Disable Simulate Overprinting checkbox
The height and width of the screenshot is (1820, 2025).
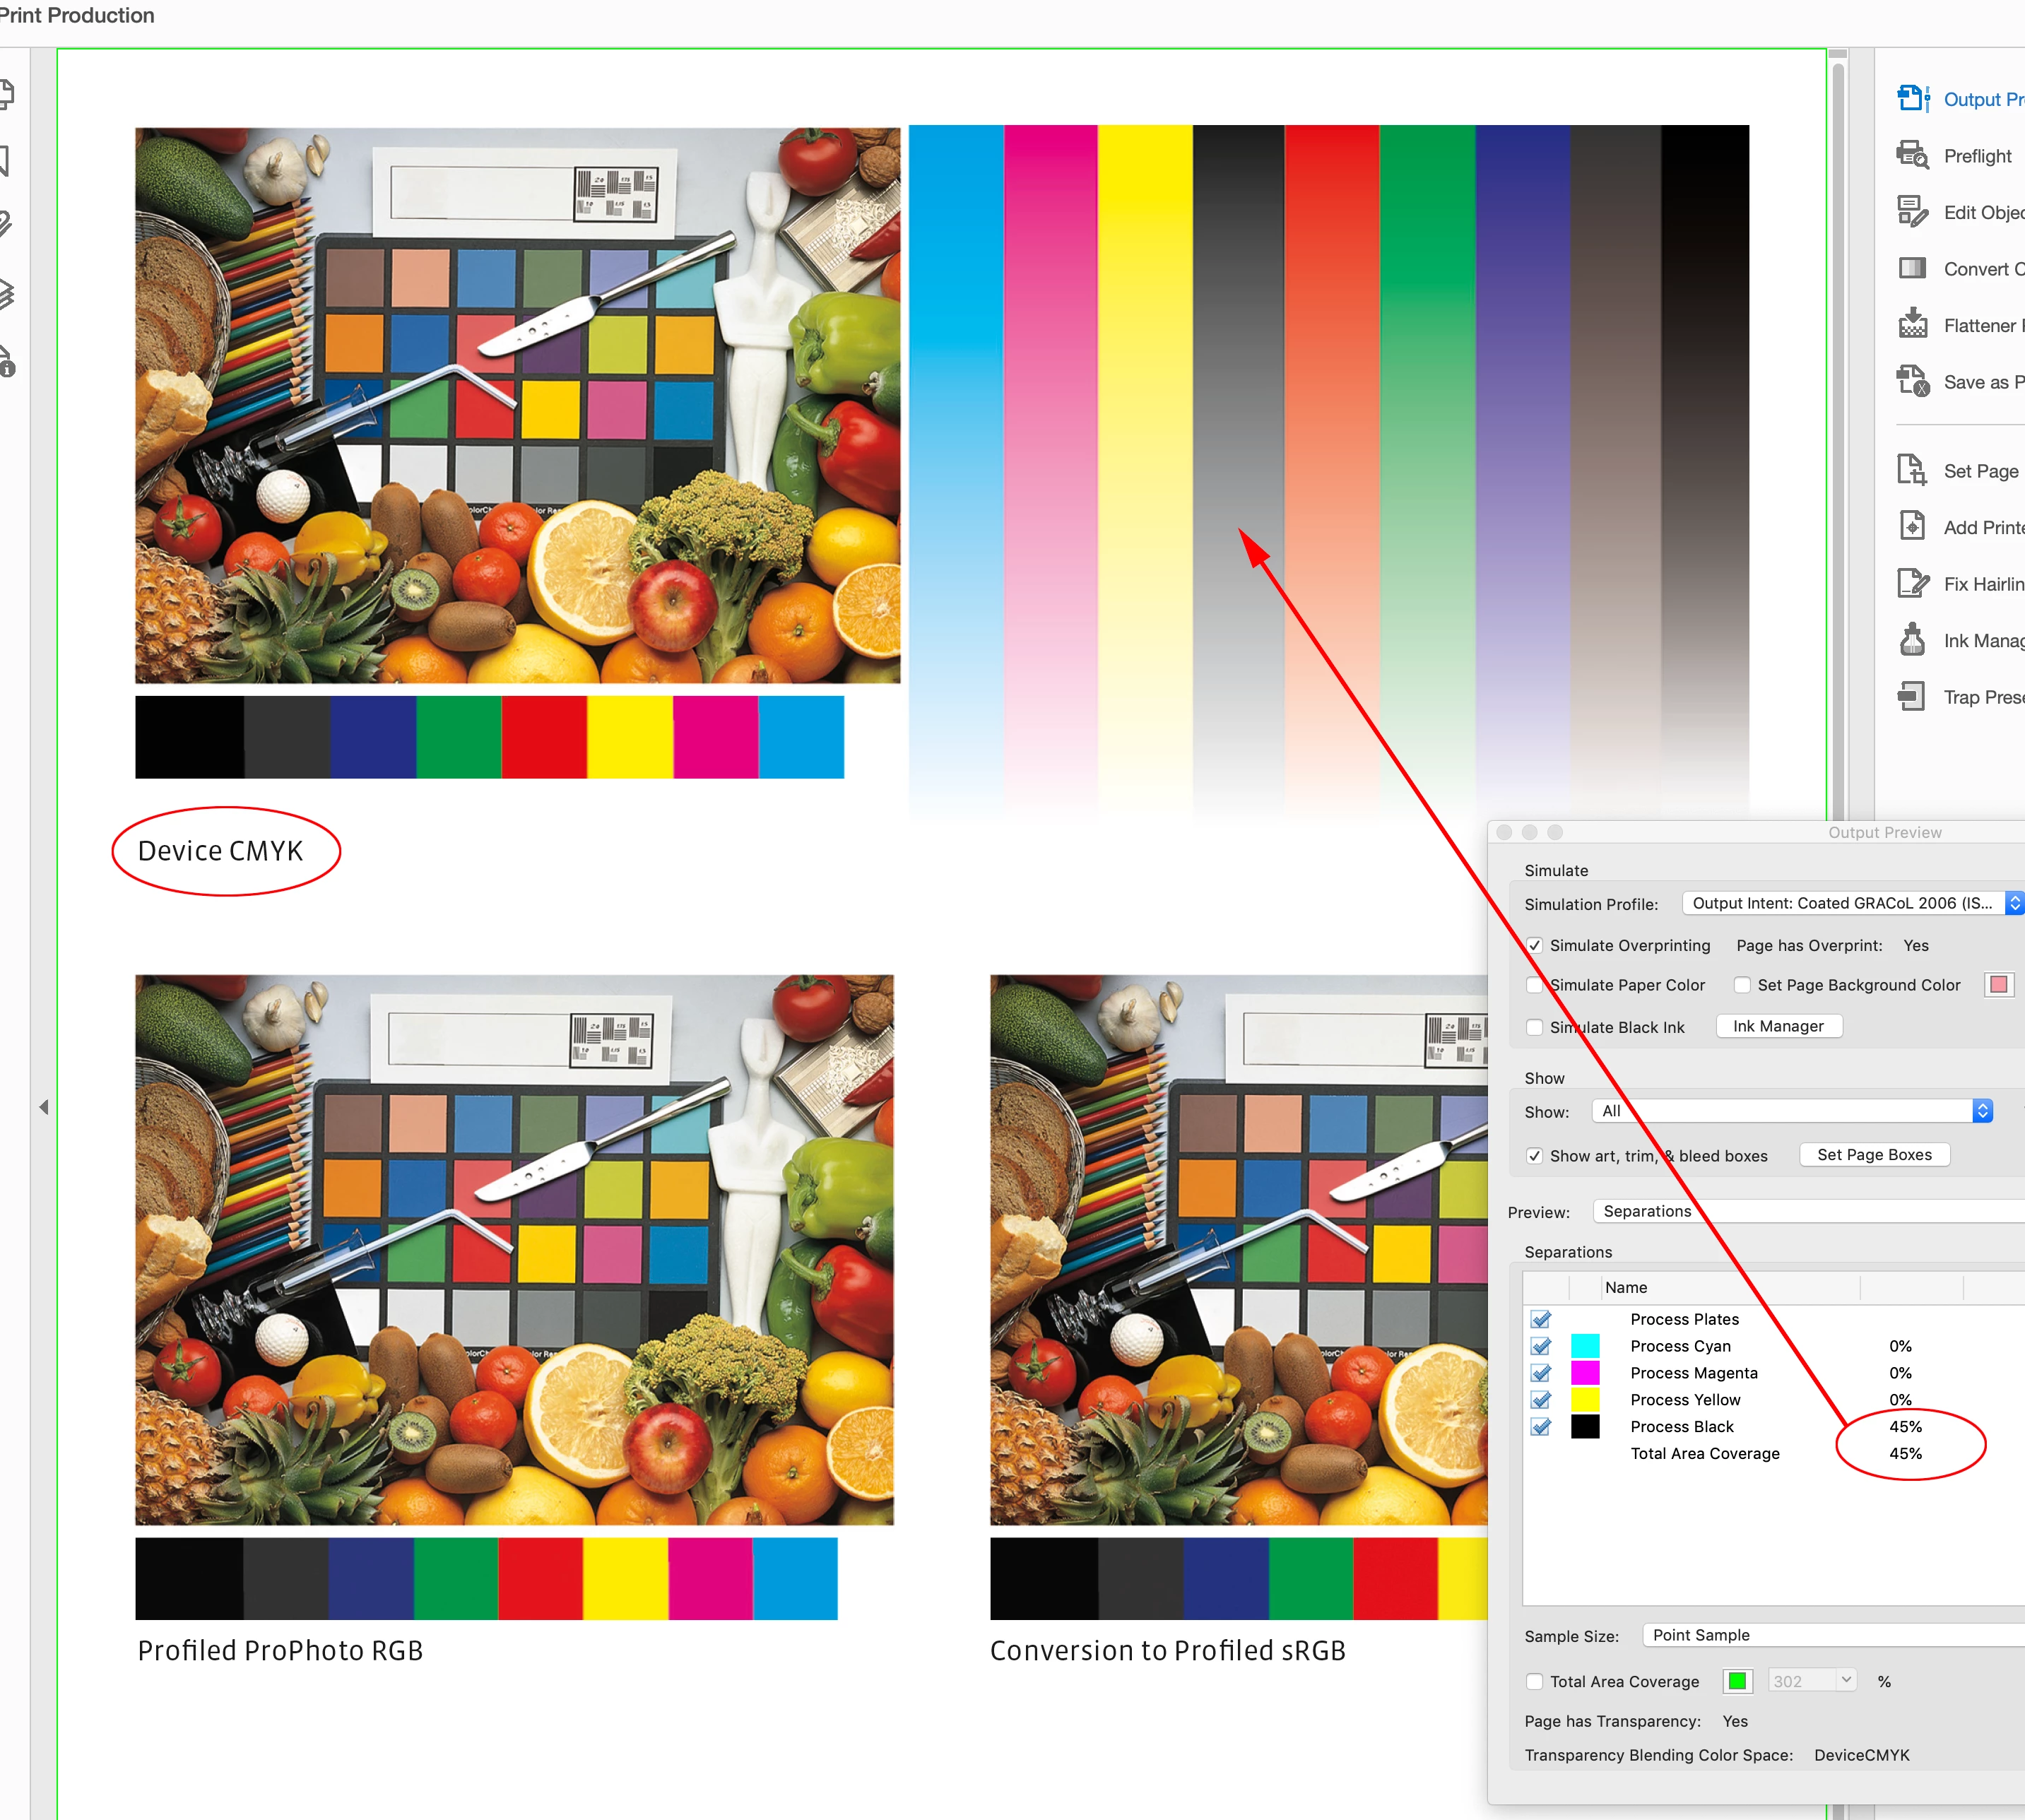(x=1534, y=945)
